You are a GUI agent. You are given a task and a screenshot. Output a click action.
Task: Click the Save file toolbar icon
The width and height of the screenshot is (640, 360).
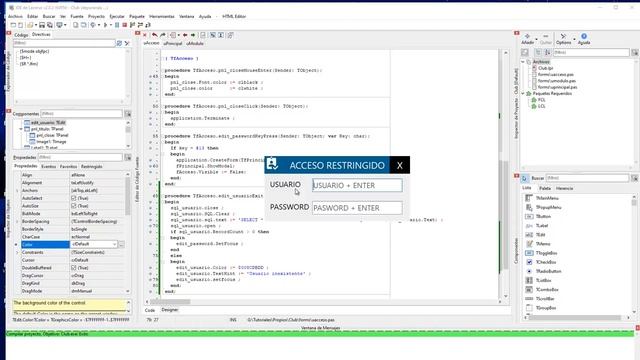click(x=42, y=25)
